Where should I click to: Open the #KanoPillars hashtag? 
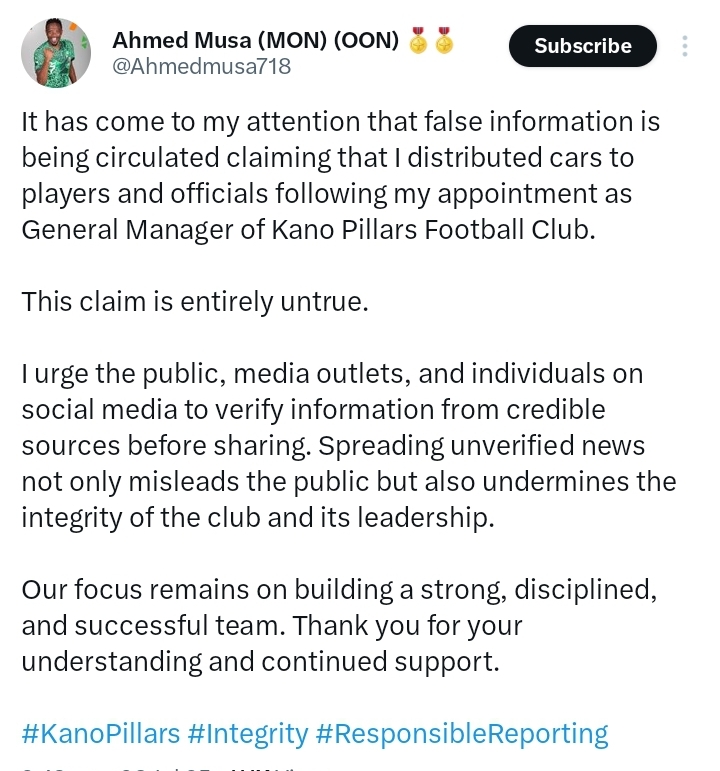coord(101,734)
